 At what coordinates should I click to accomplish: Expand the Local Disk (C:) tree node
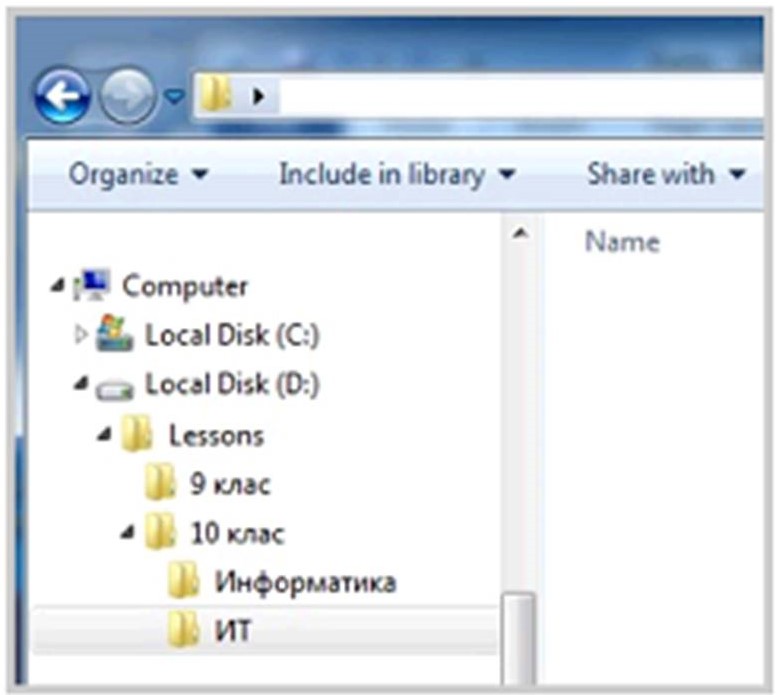[81, 335]
